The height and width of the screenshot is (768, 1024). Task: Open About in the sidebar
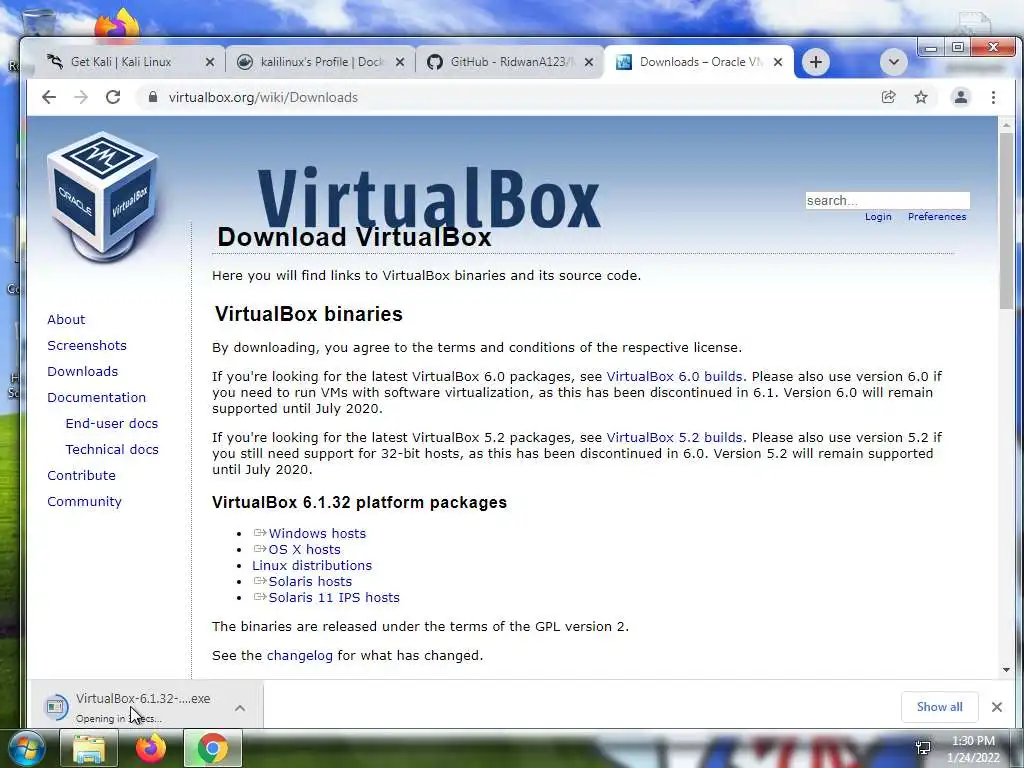pyautogui.click(x=66, y=319)
